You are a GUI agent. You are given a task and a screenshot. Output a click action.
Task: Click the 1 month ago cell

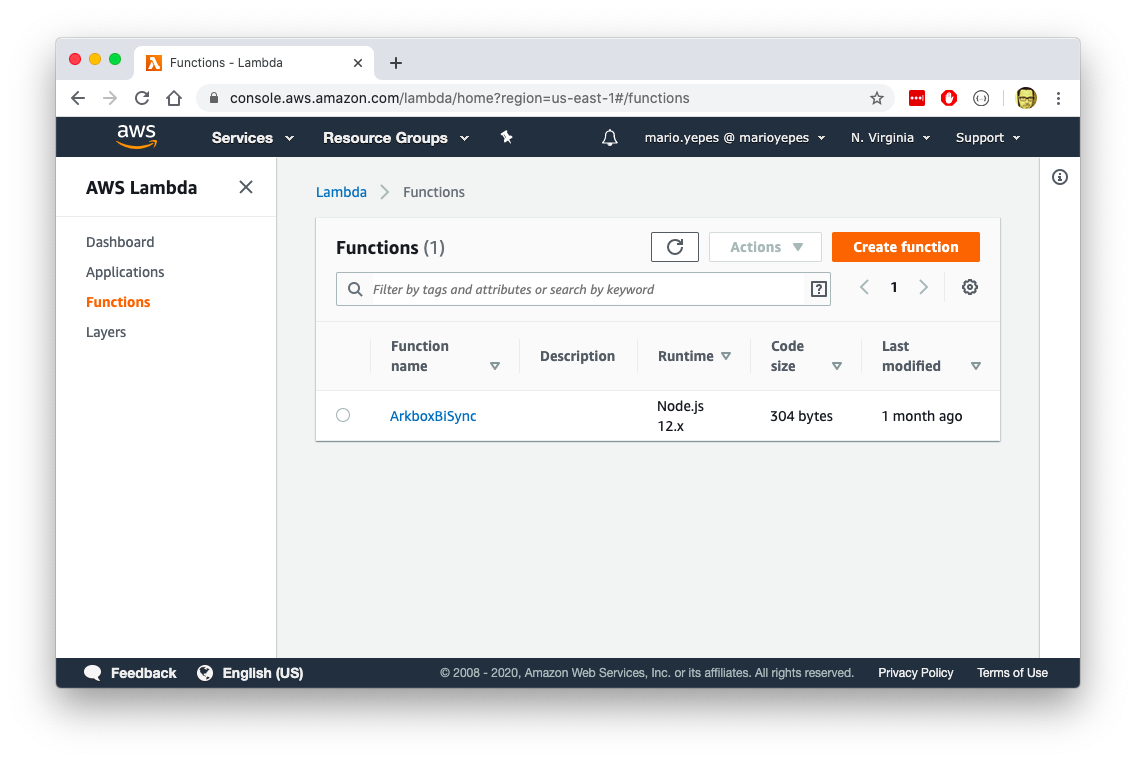(x=922, y=416)
